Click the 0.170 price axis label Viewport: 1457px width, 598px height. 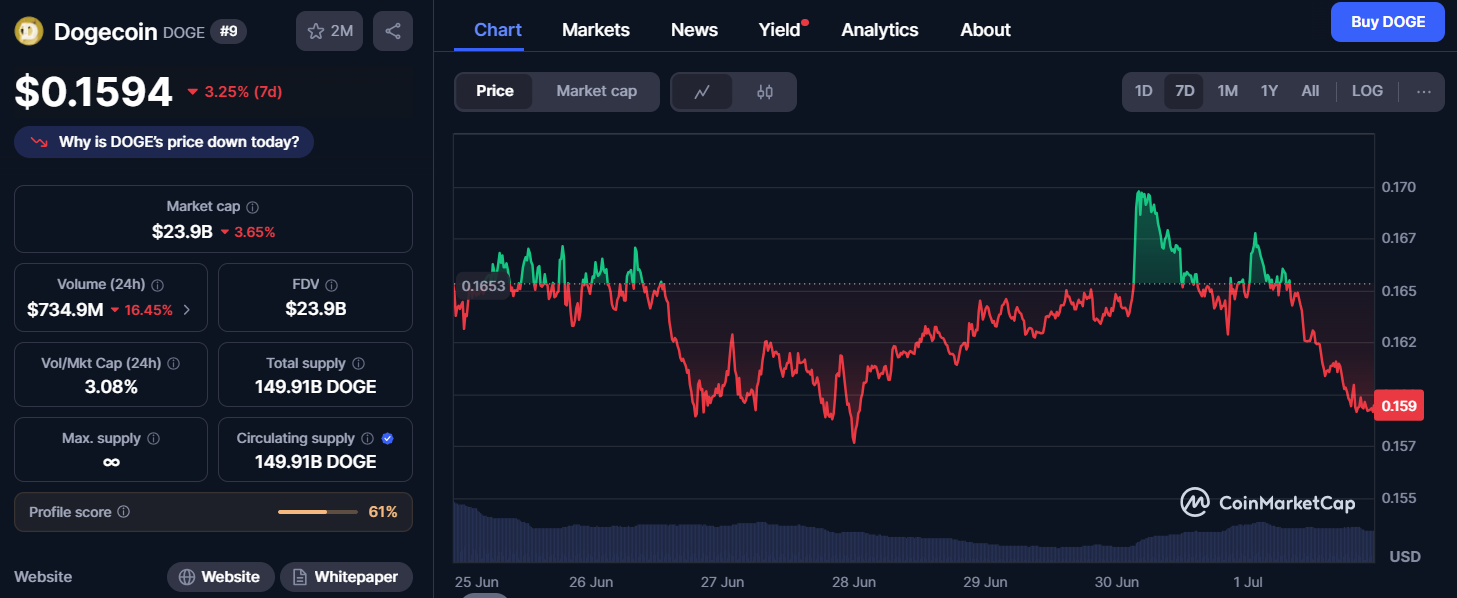pyautogui.click(x=1398, y=187)
